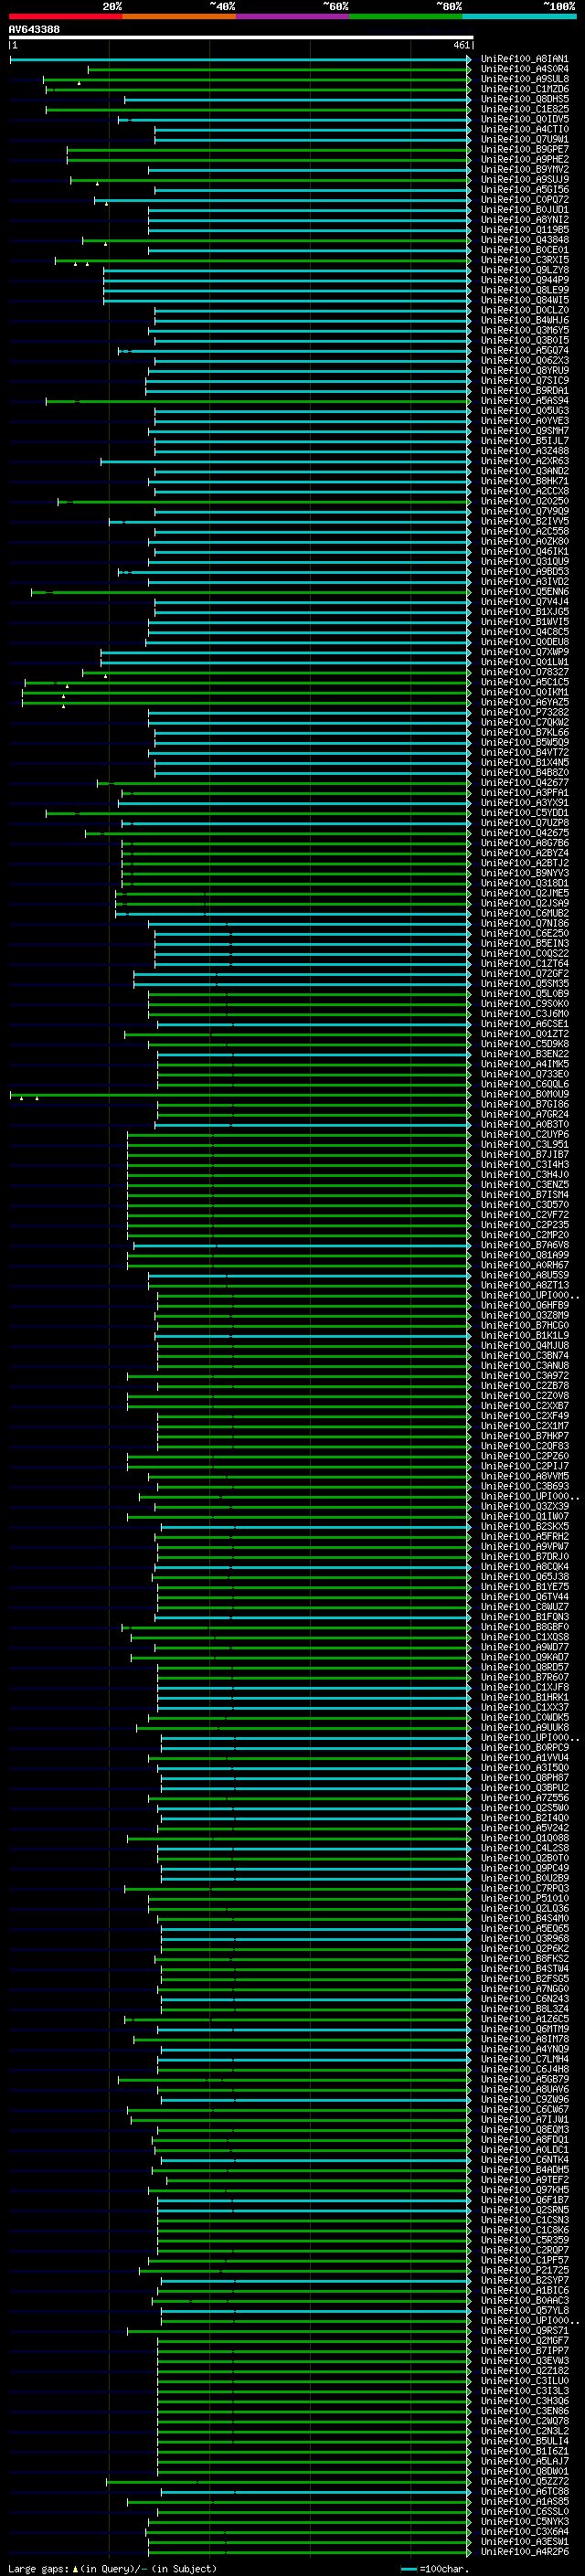Select hit UniRef100_B3EN22
This screenshot has width=585, height=2576.
(524, 1054)
